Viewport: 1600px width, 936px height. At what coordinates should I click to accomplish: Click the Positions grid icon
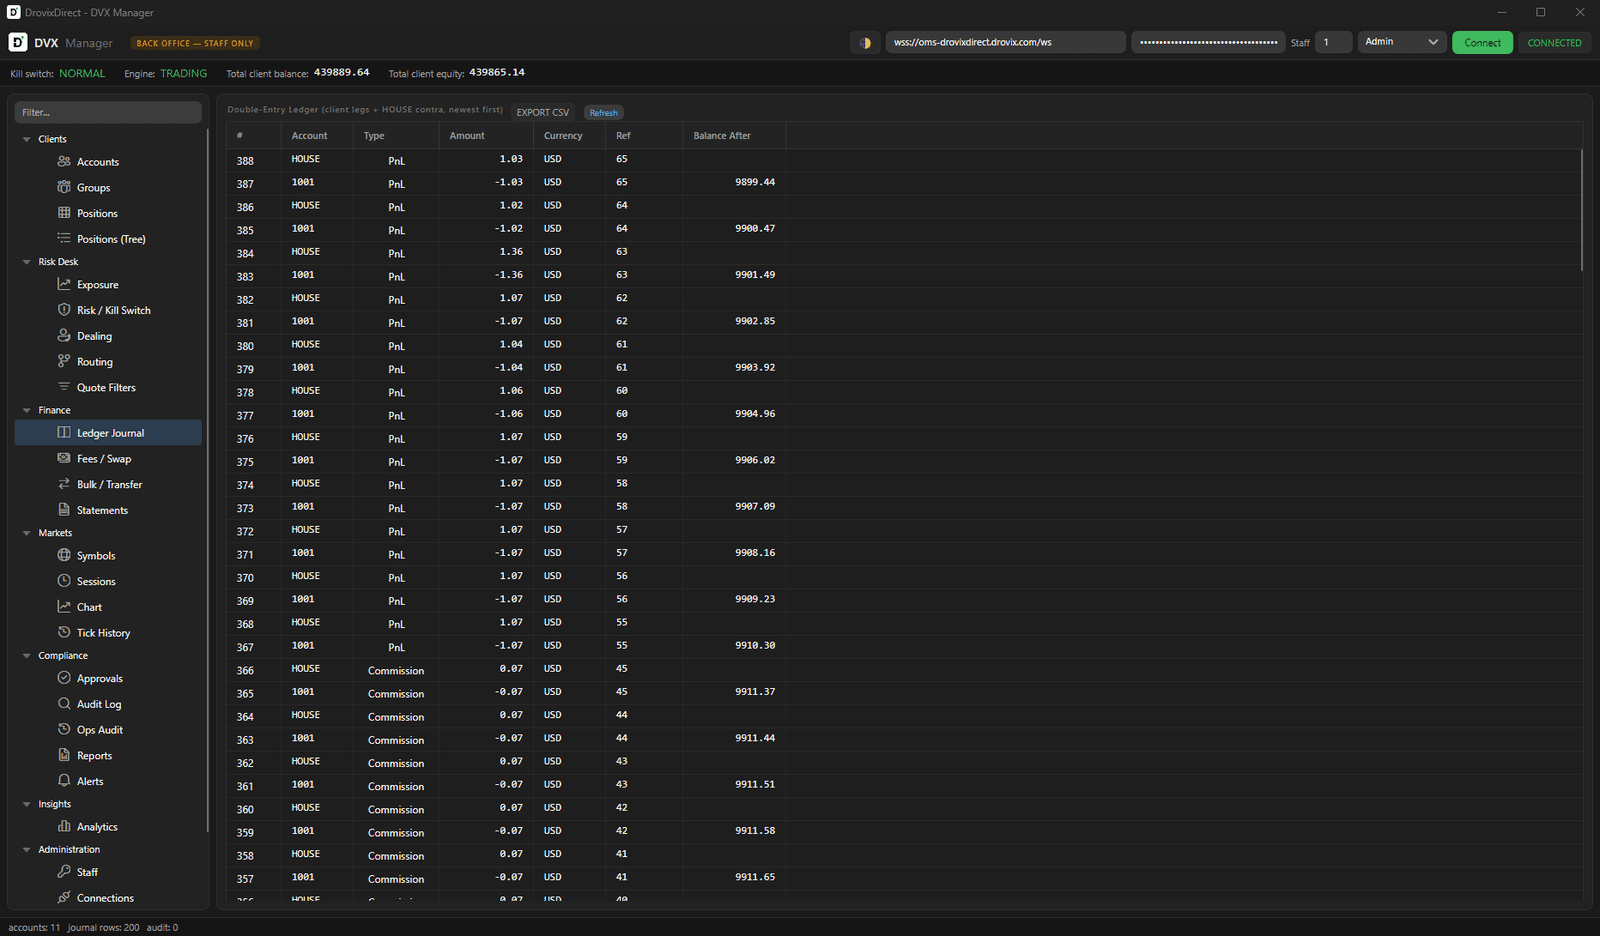click(64, 213)
